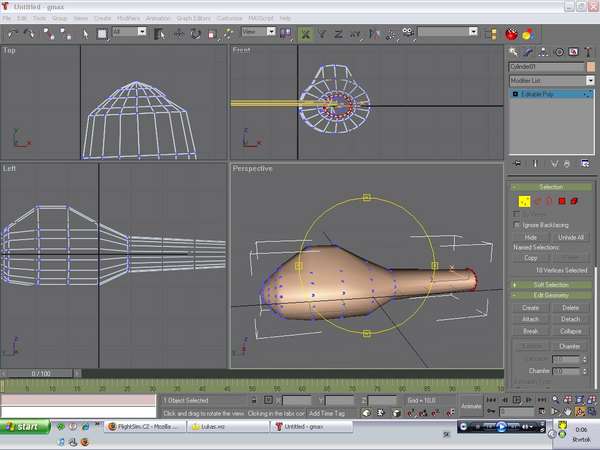Viewport: 600px width, 450px height.
Task: Switch to the Hierarchy command panel tab
Action: (x=543, y=52)
